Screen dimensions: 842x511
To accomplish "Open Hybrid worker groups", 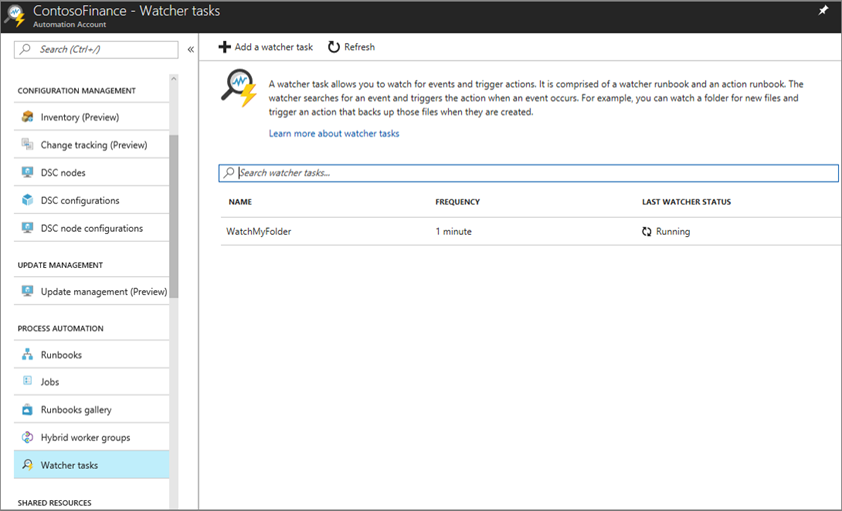I will [91, 437].
